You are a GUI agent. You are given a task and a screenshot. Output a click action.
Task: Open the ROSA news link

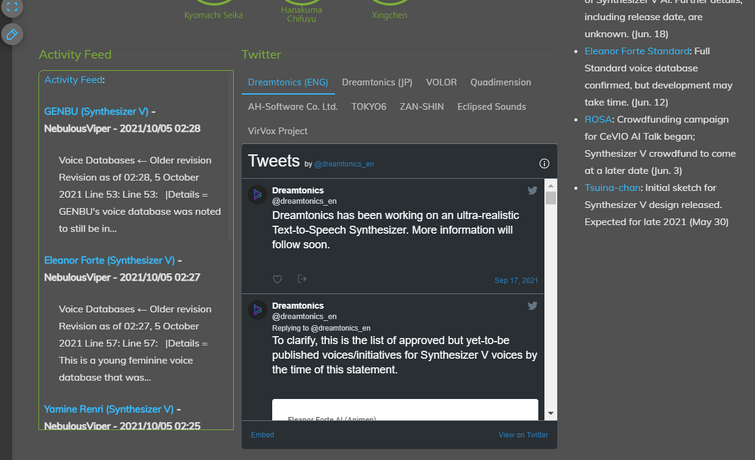598,119
